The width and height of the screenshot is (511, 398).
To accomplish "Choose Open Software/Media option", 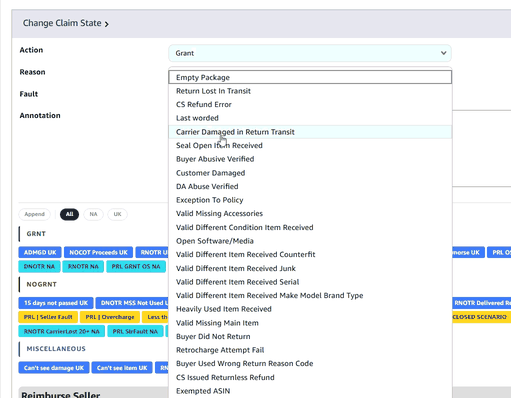I will pyautogui.click(x=310, y=241).
